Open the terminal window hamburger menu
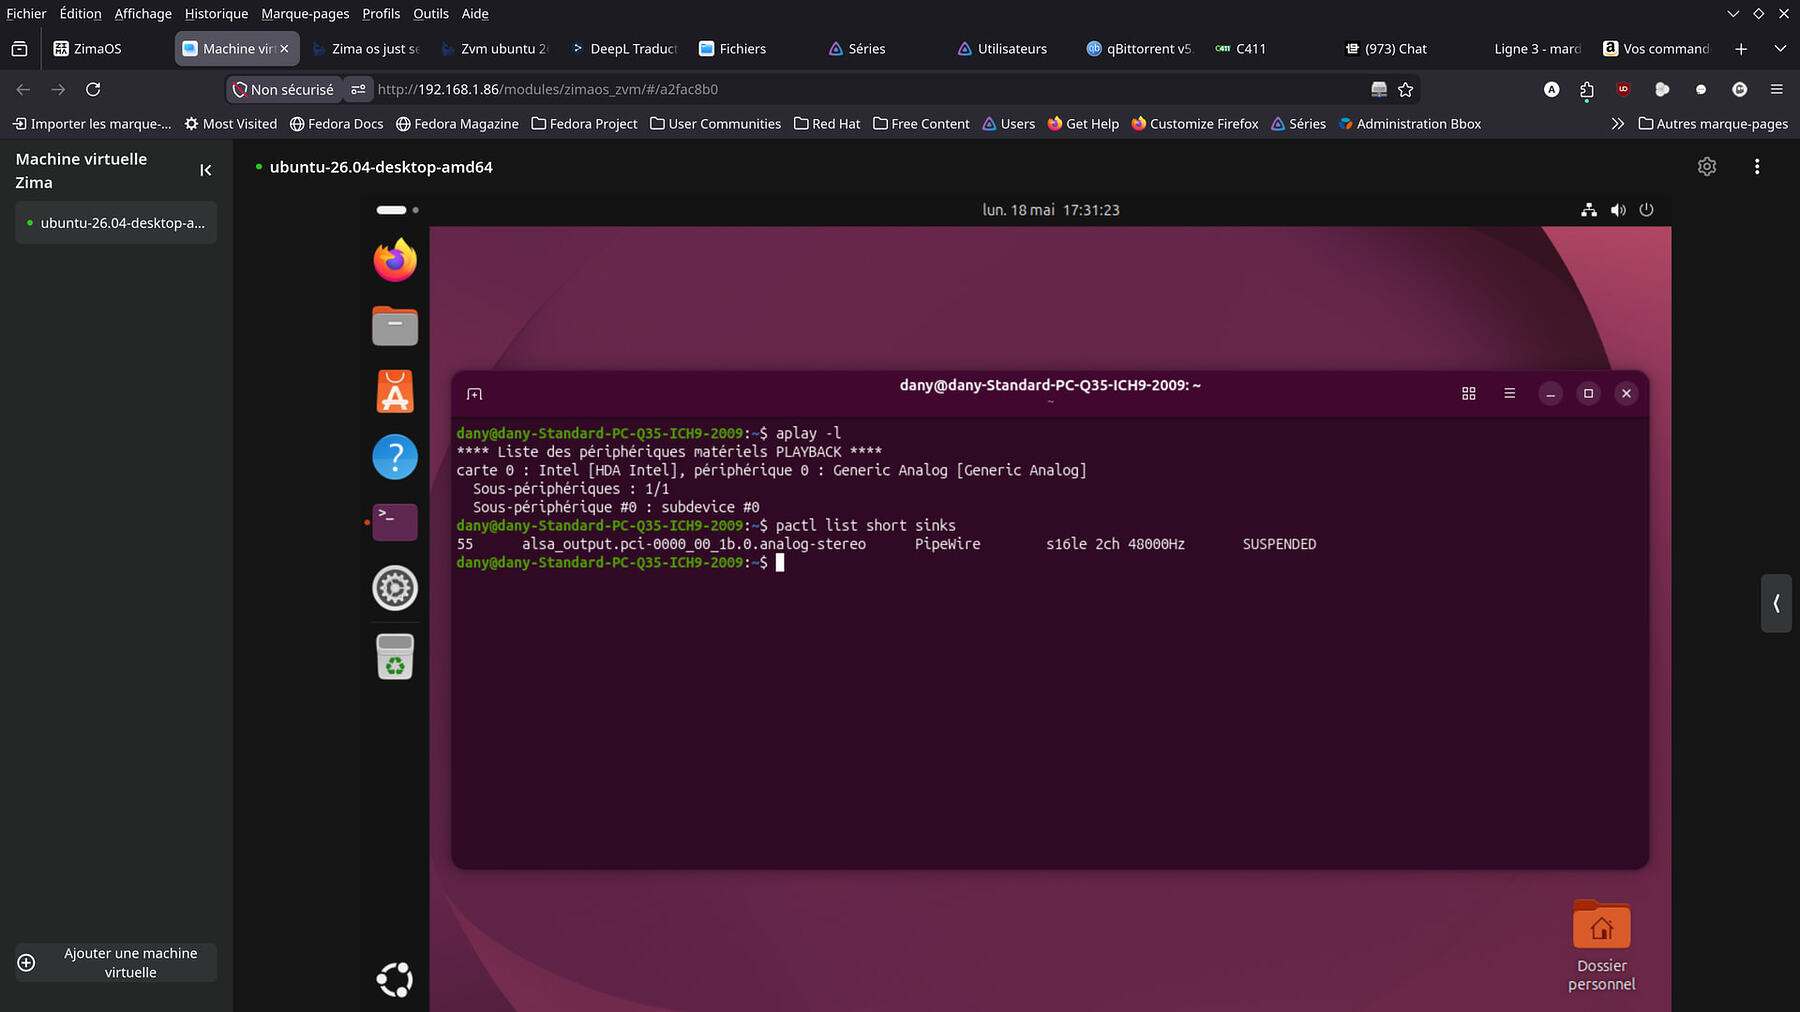1800x1012 pixels. click(1510, 394)
